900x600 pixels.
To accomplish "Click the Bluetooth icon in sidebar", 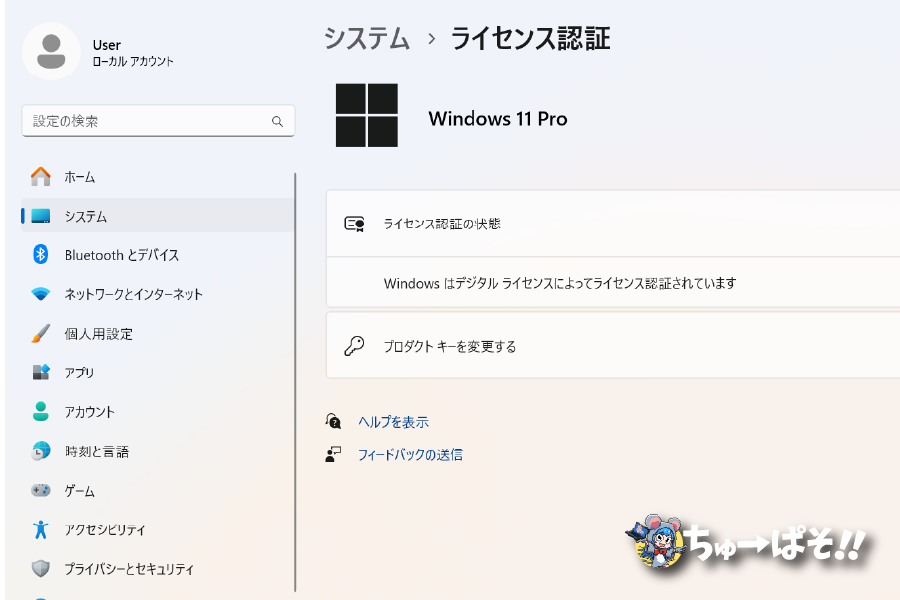I will pos(41,254).
